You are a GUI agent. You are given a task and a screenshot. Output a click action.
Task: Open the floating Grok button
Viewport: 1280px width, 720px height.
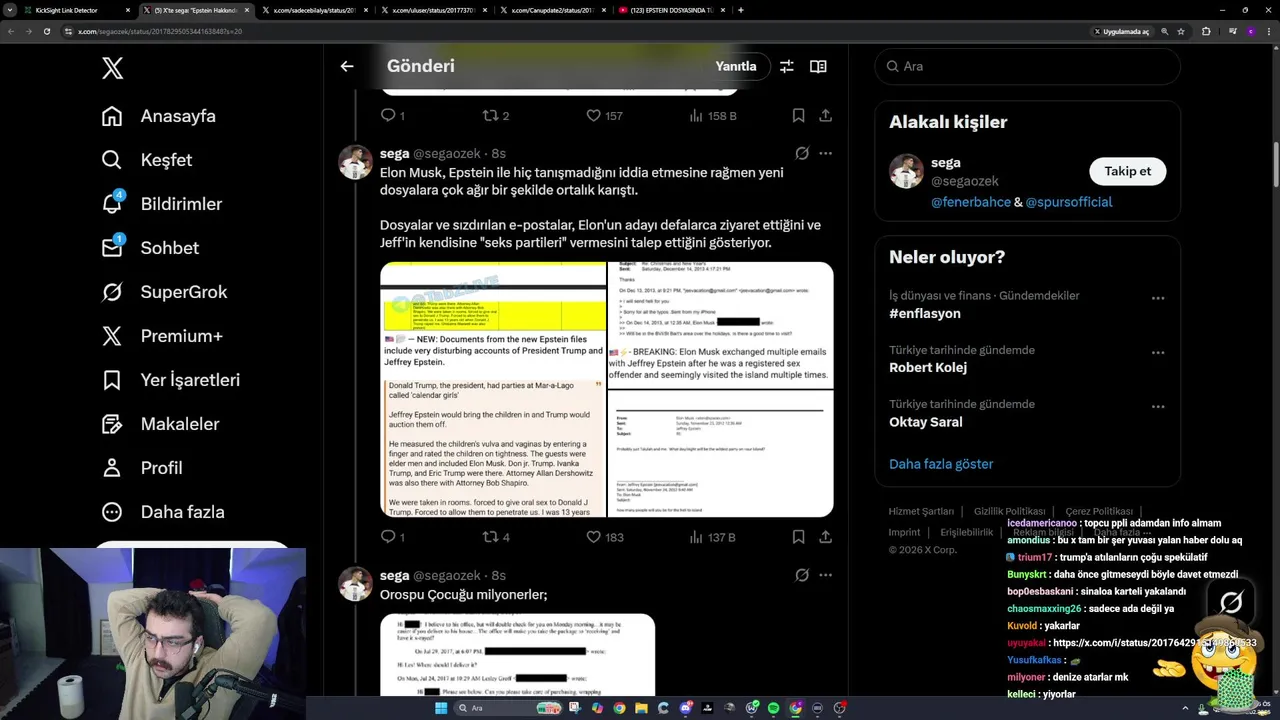1231,602
